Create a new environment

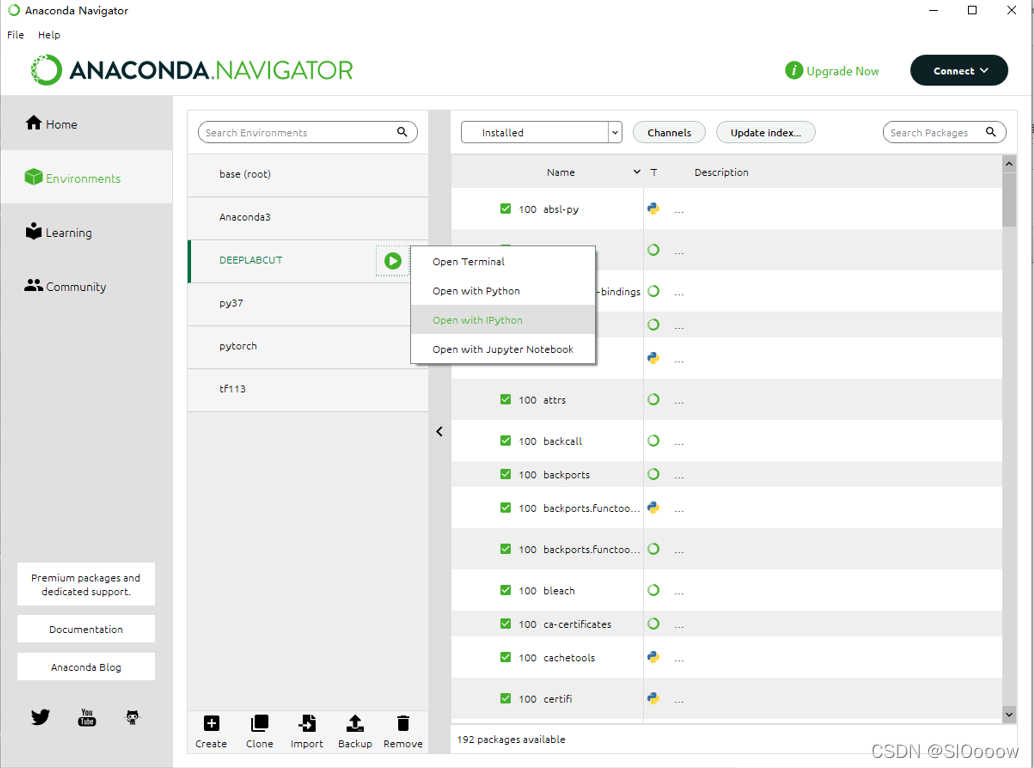pyautogui.click(x=211, y=732)
